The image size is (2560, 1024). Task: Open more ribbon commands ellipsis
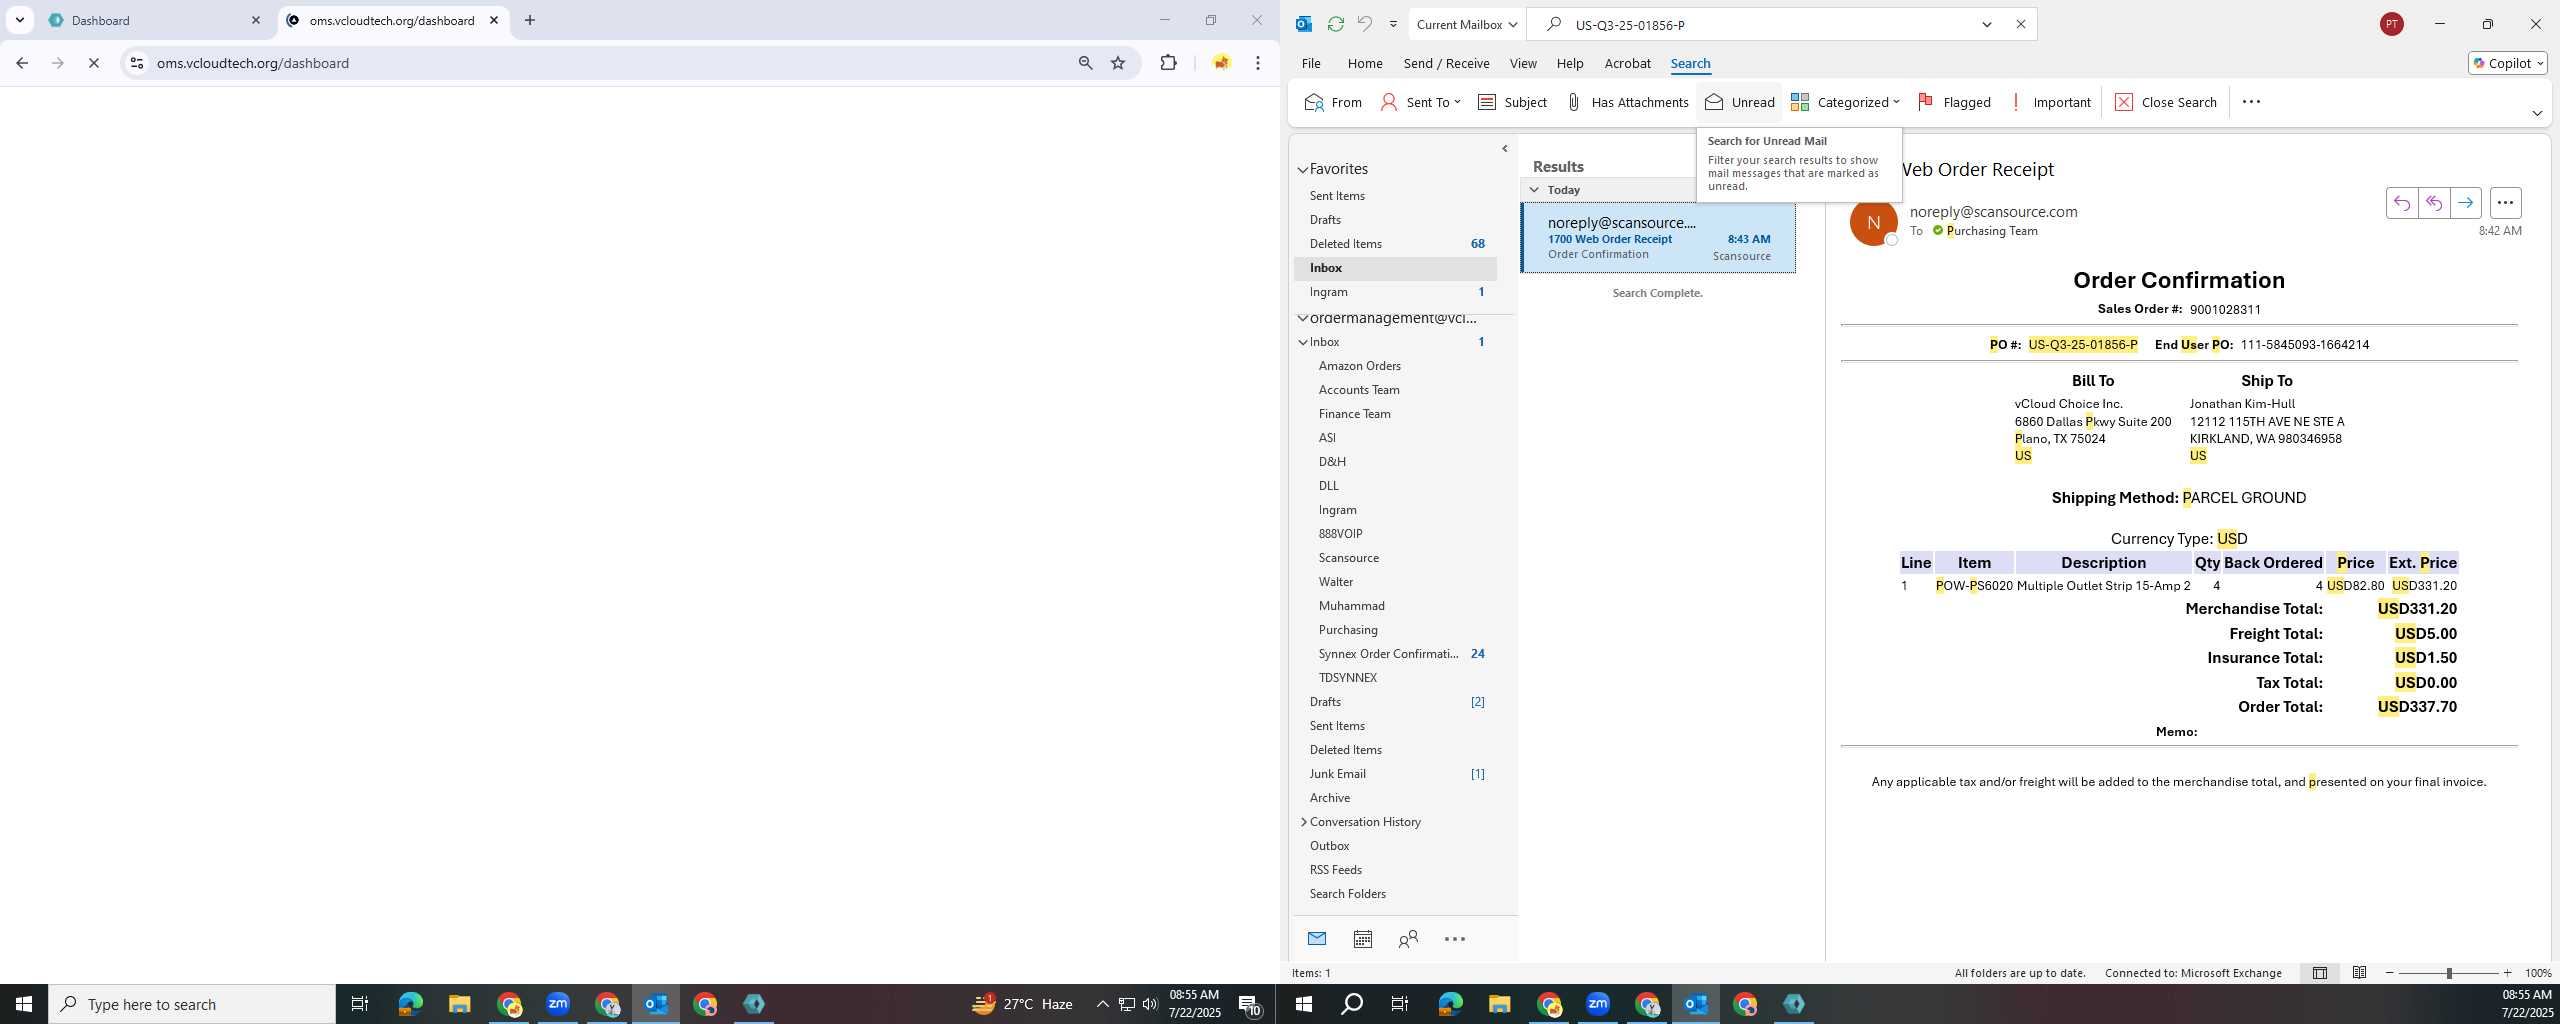click(2251, 102)
